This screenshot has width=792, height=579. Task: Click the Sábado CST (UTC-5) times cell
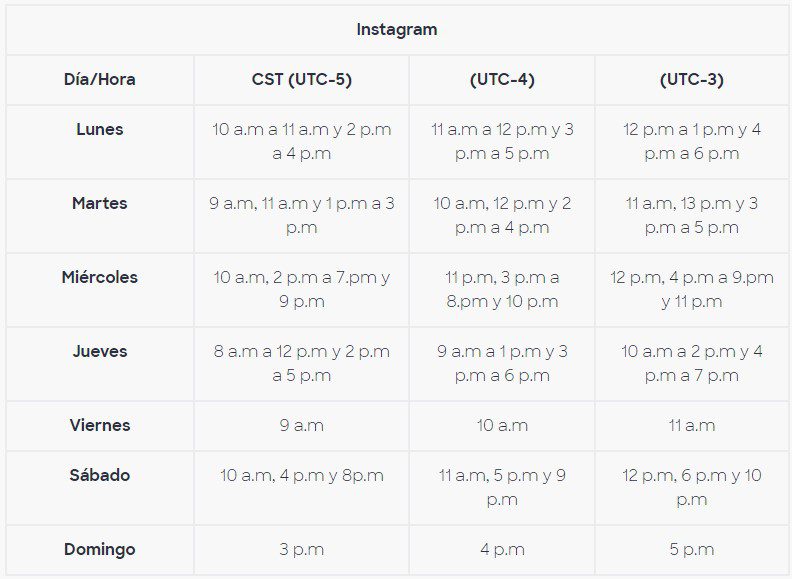tap(302, 475)
